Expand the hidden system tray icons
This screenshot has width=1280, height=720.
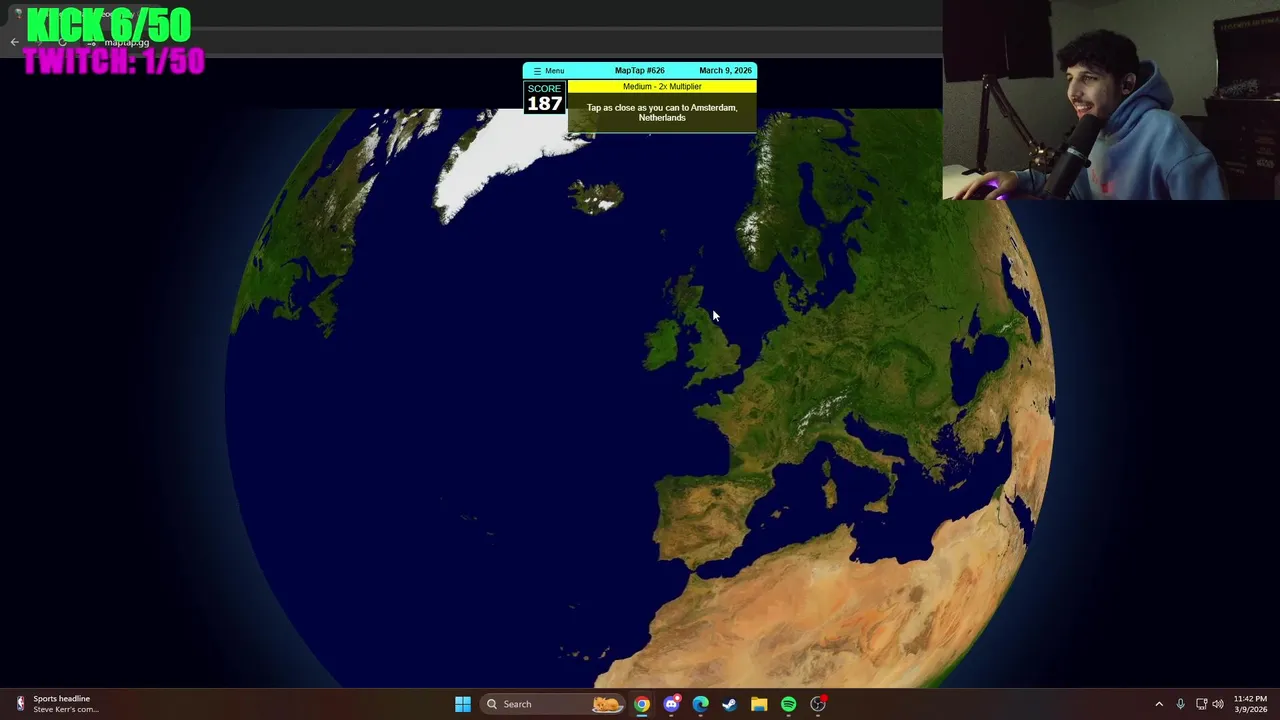(1159, 704)
